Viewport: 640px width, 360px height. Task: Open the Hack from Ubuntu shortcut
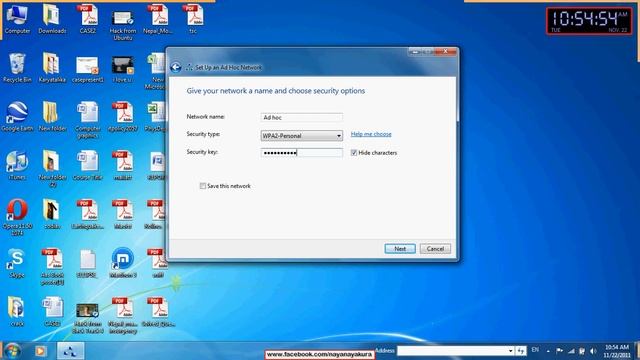pos(123,24)
